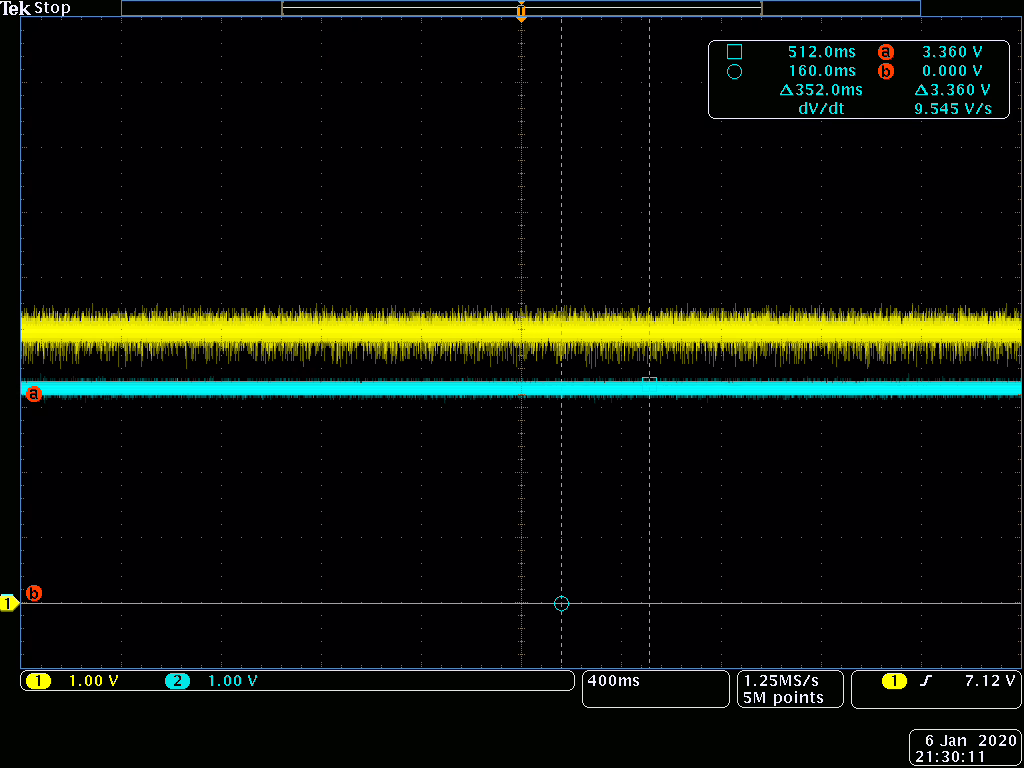Select the red 'a' marker beside 3.360 V
The height and width of the screenshot is (768, 1024).
tap(884, 52)
